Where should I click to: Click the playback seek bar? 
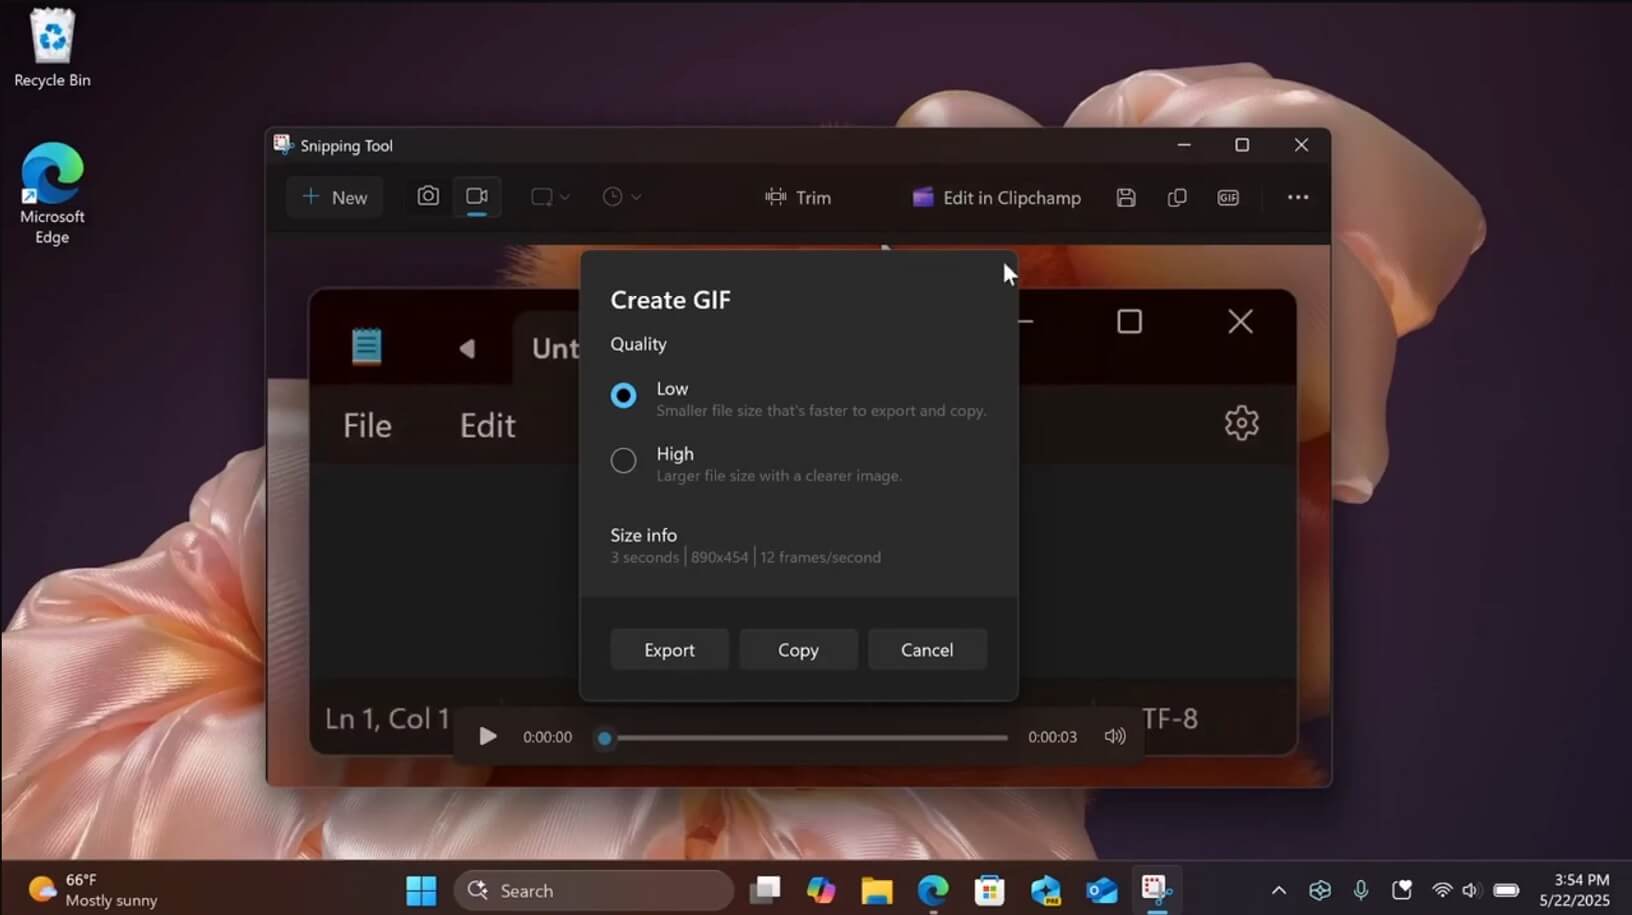800,737
